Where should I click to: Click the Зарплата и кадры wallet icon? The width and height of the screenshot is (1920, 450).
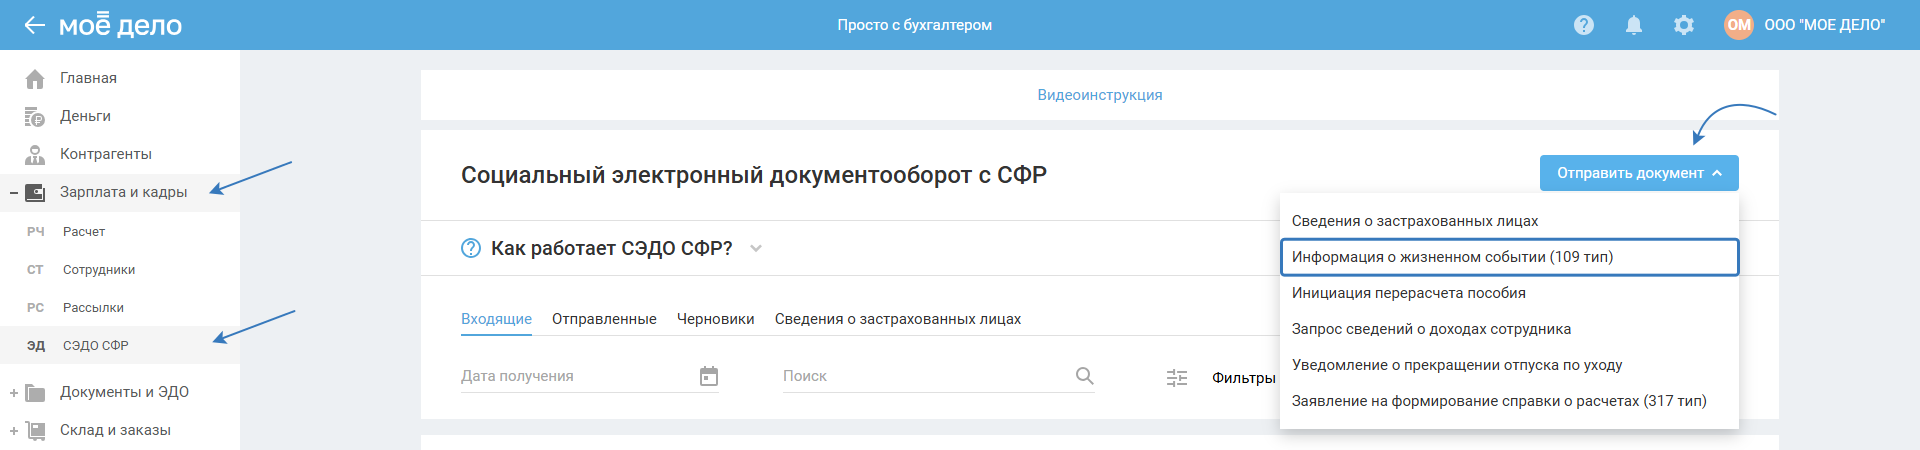[x=35, y=192]
